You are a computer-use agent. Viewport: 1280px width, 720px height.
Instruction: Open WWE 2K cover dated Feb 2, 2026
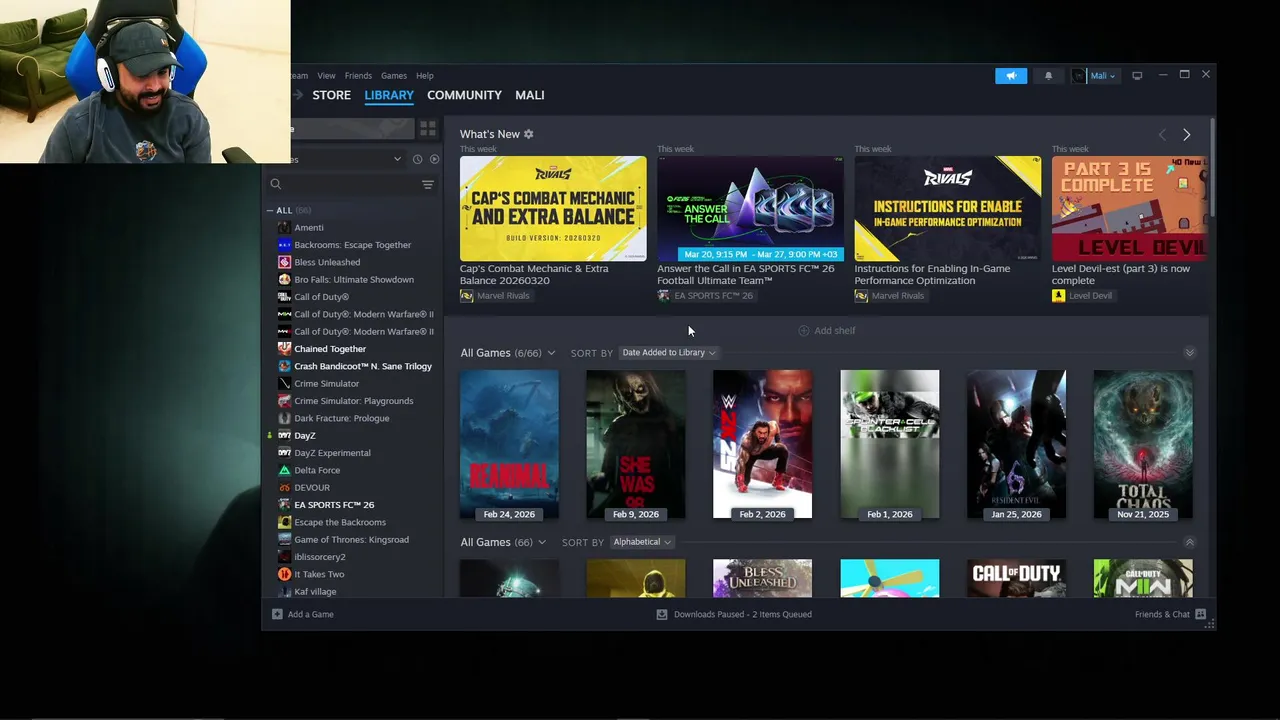(x=762, y=445)
